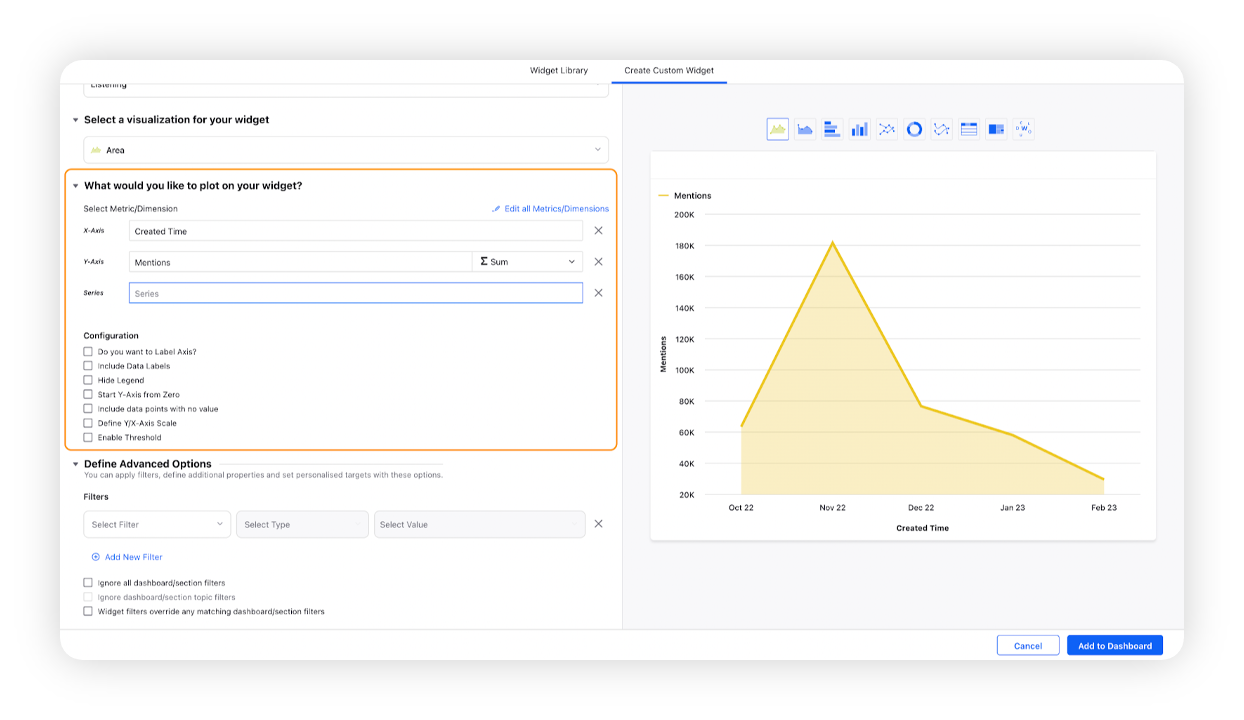
Task: Open the Sum aggregation dropdown
Action: point(527,262)
